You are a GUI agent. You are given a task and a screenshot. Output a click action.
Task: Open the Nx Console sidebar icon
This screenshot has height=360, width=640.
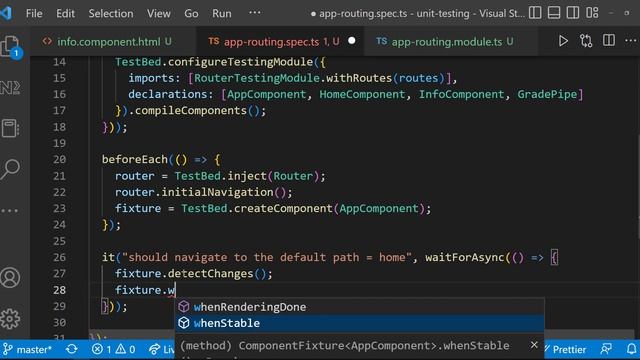pos(10,87)
